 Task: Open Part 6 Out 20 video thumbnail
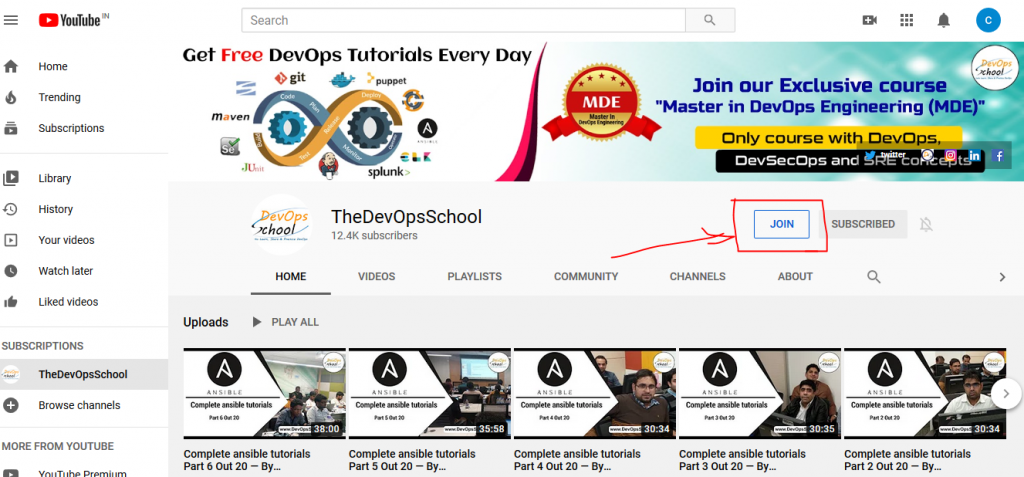coord(264,393)
